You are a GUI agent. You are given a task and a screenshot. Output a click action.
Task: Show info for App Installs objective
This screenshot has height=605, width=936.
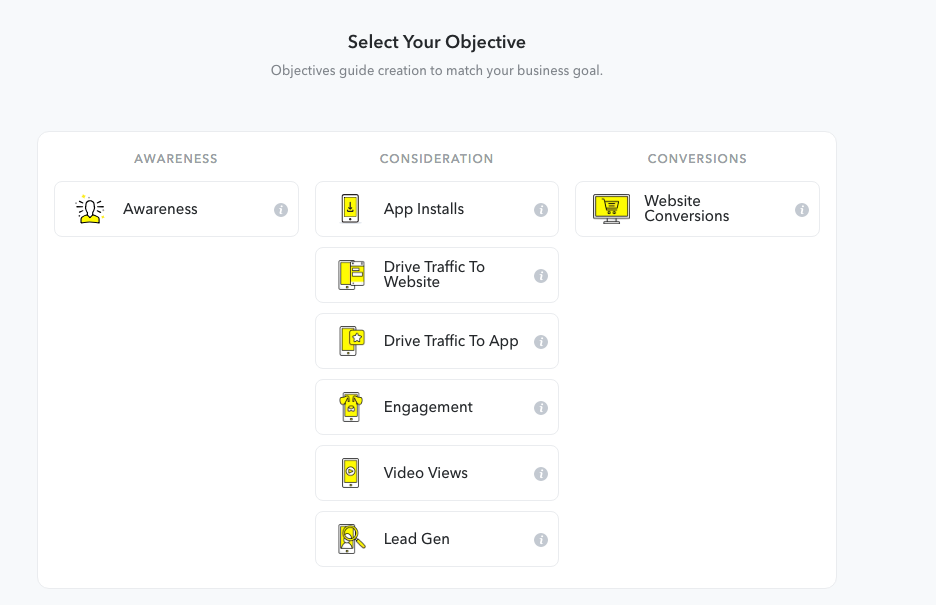(541, 210)
